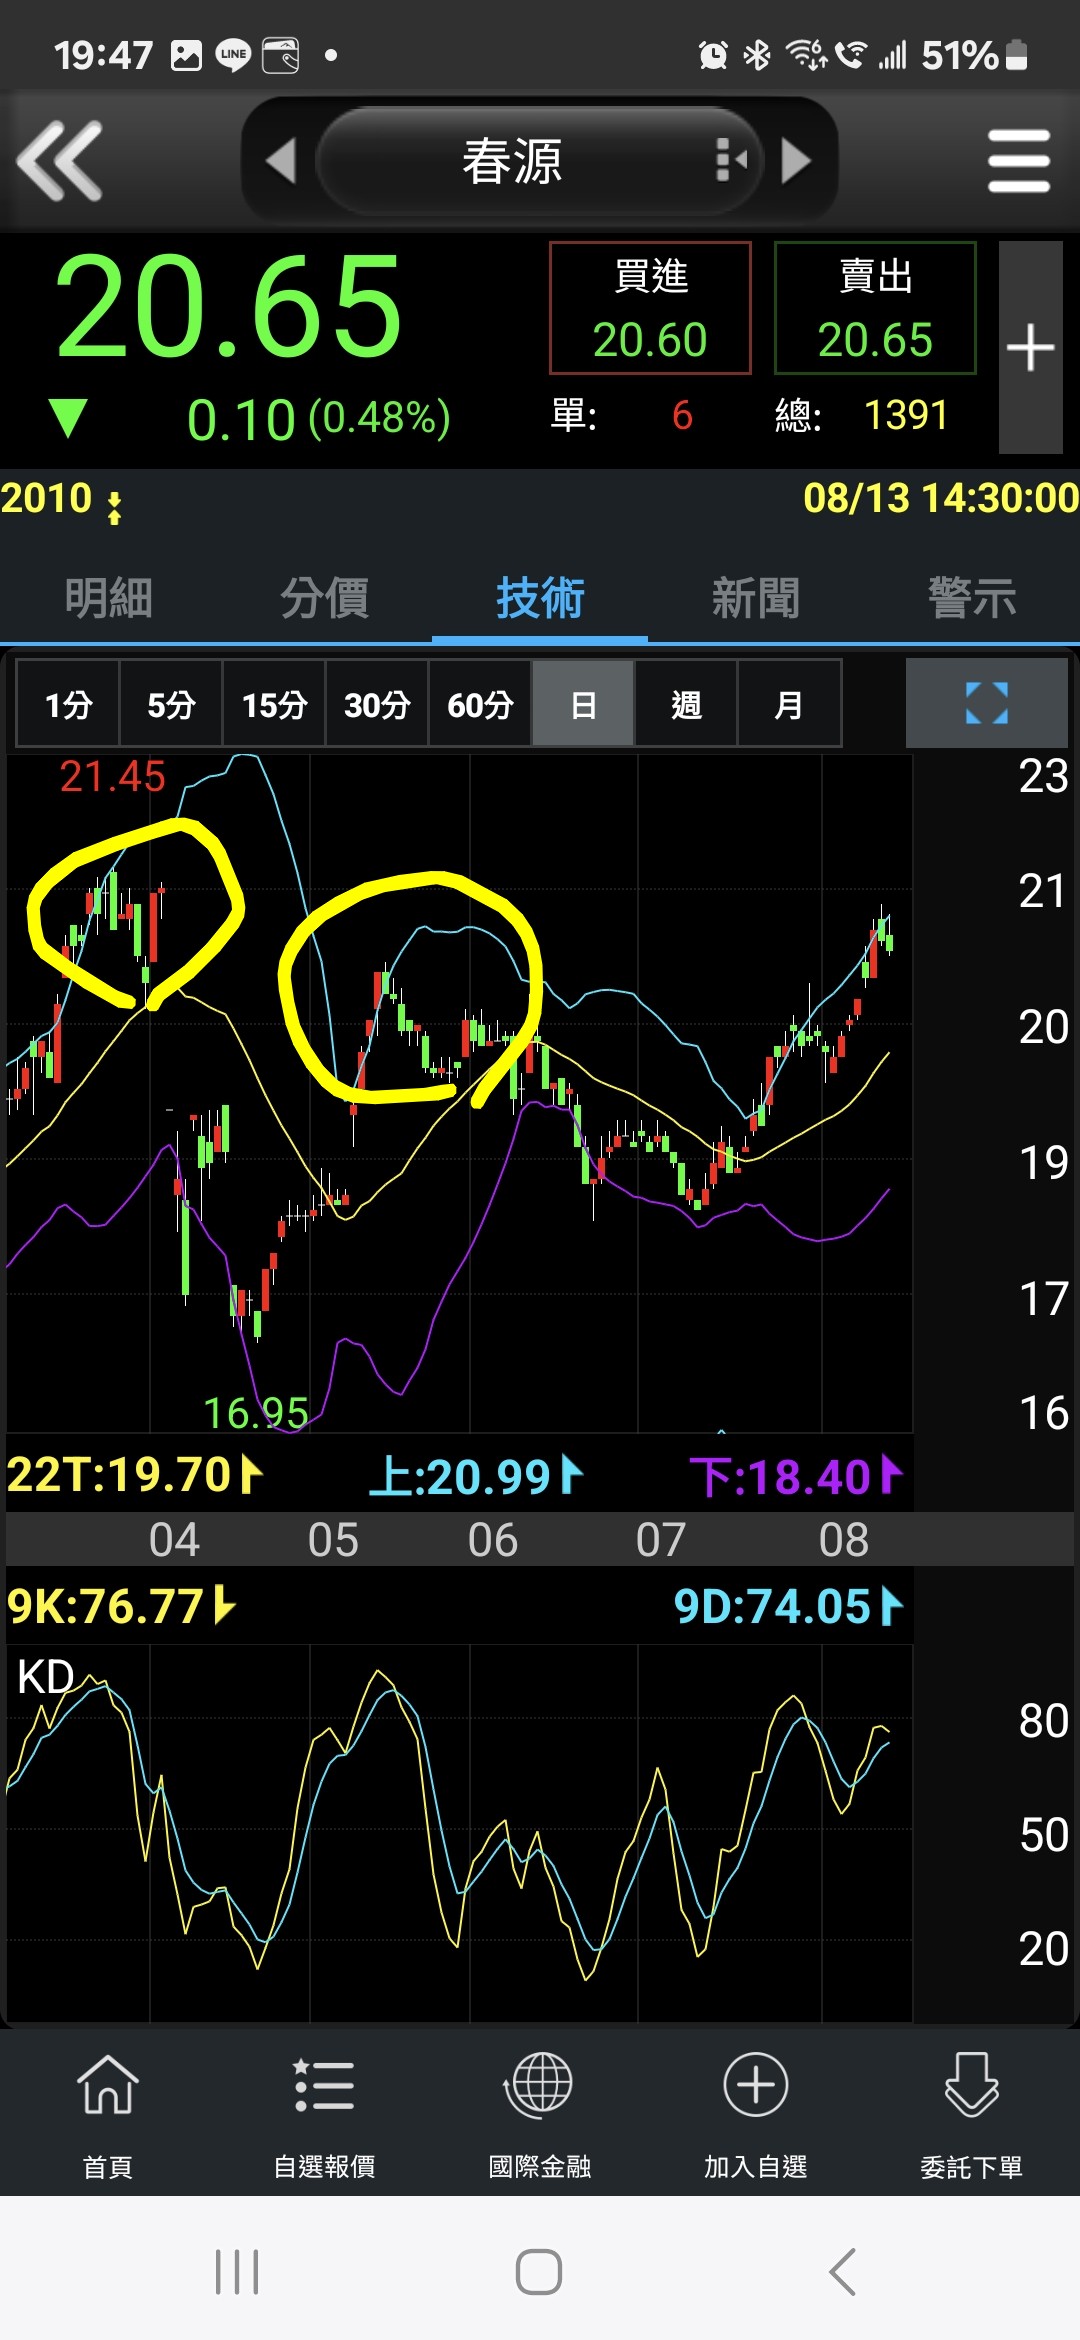Tap the battery icon in status bar
This screenshot has width=1080, height=2340.
pyautogui.click(x=1016, y=55)
